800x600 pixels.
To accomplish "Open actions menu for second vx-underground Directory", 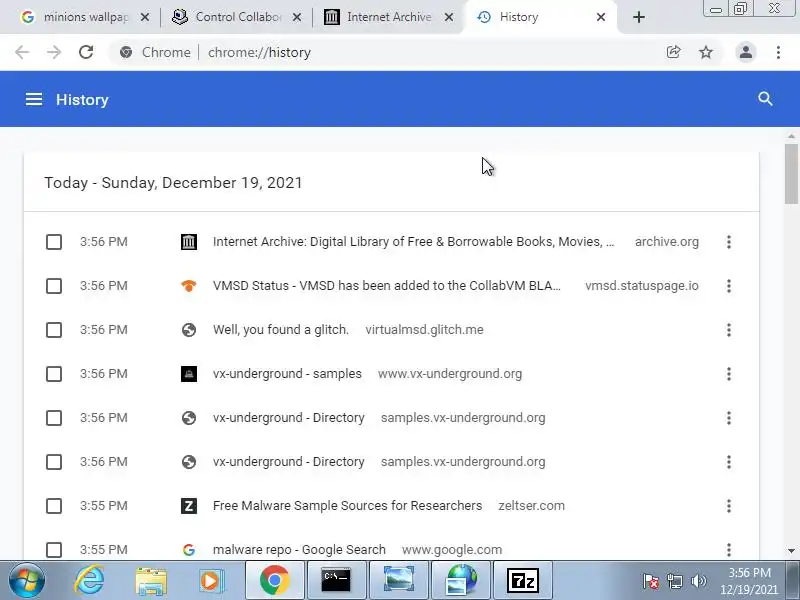I will click(x=729, y=462).
